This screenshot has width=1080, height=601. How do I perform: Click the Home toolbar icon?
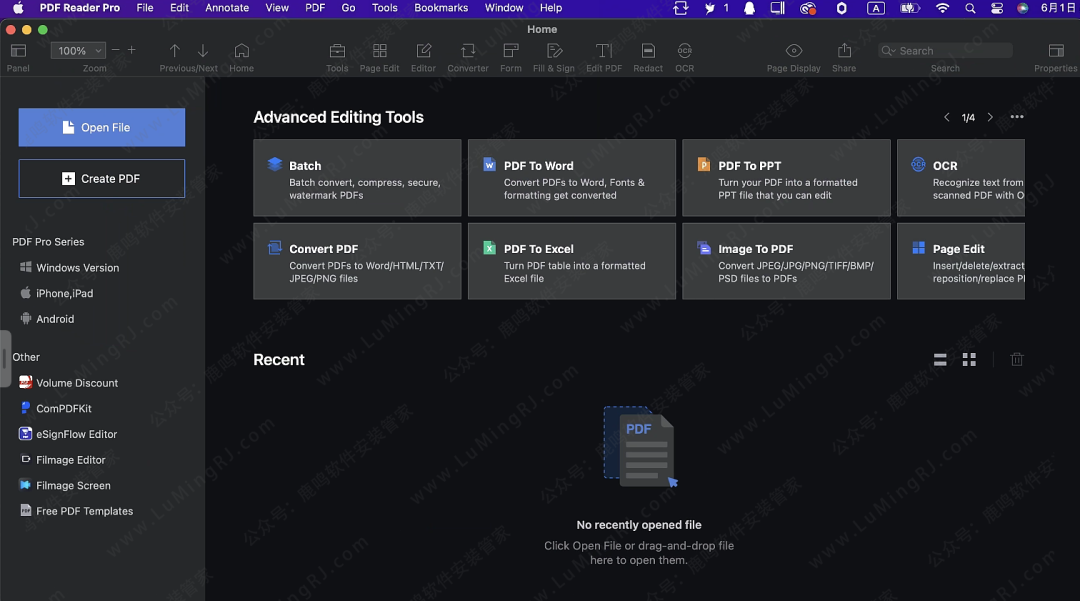coord(242,51)
